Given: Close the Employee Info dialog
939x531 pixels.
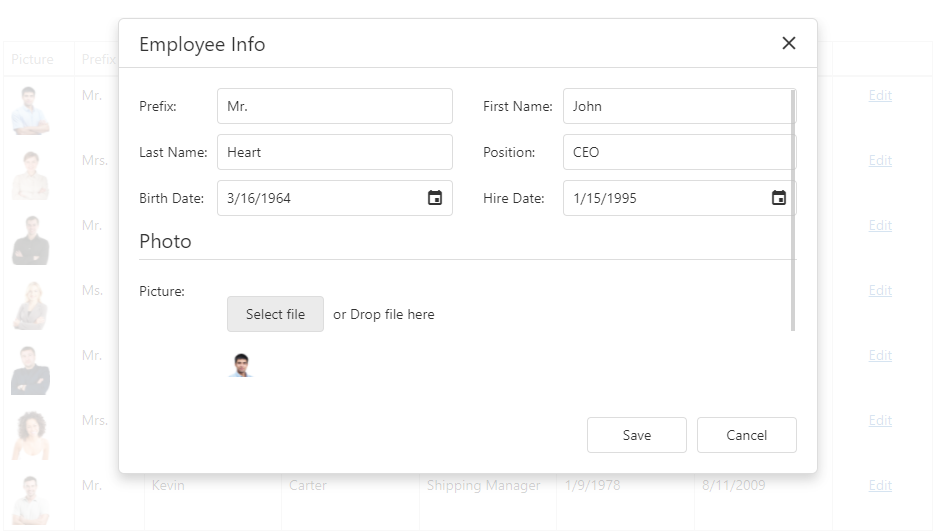Looking at the screenshot, I should point(789,43).
